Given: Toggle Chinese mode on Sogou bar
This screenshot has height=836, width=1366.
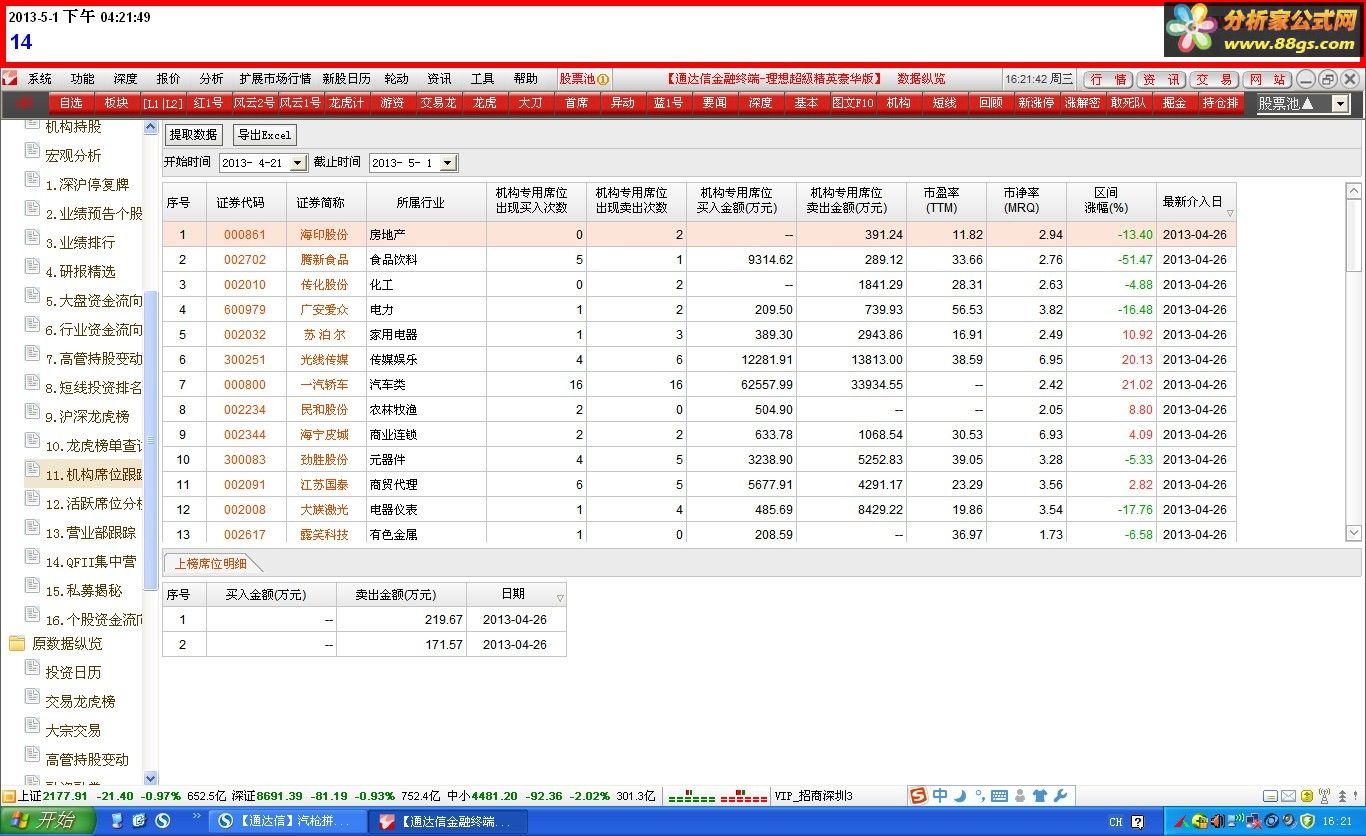Looking at the screenshot, I should [940, 796].
